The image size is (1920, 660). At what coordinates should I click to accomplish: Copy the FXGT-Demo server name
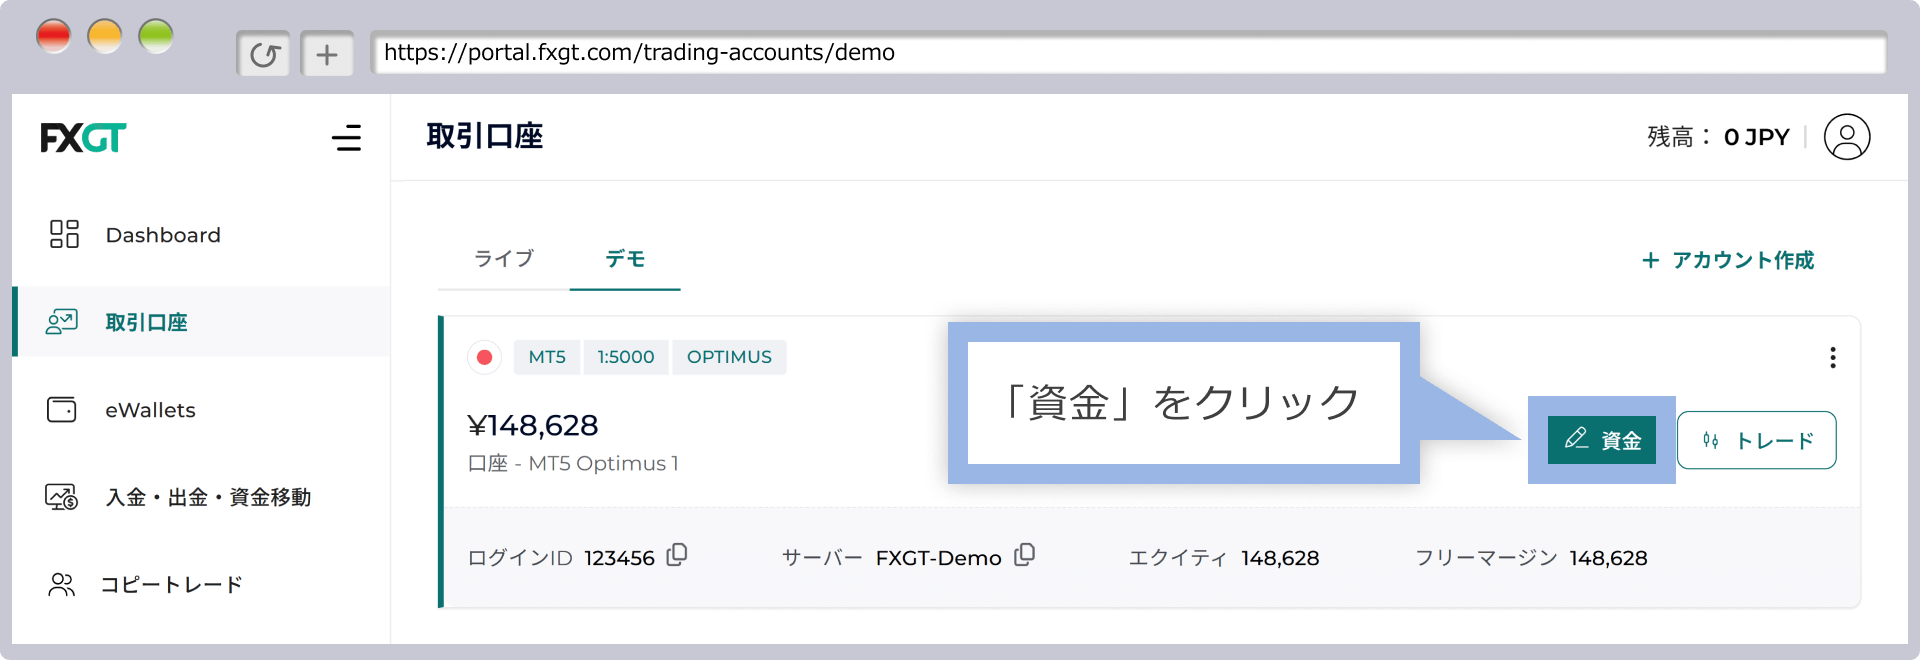(1024, 555)
